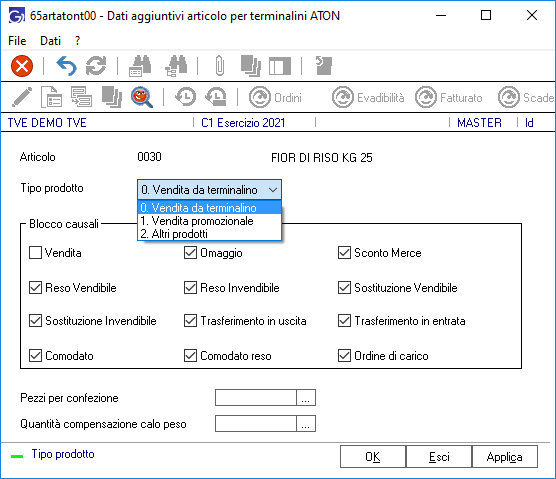Click the paperclip attachment icon
Screen dimensions: 556x479
pyautogui.click(x=220, y=66)
